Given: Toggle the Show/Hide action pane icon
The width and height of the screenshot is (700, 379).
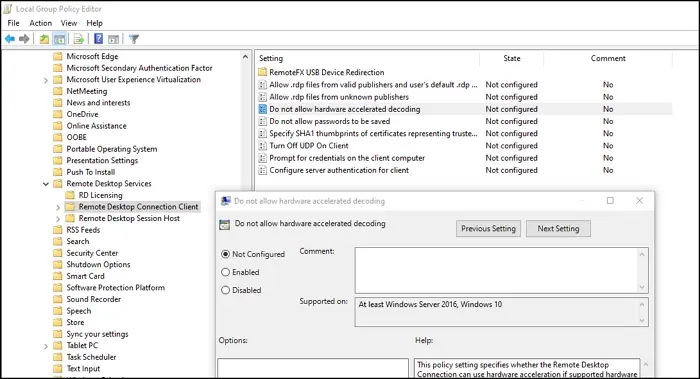Looking at the screenshot, I should pos(114,39).
